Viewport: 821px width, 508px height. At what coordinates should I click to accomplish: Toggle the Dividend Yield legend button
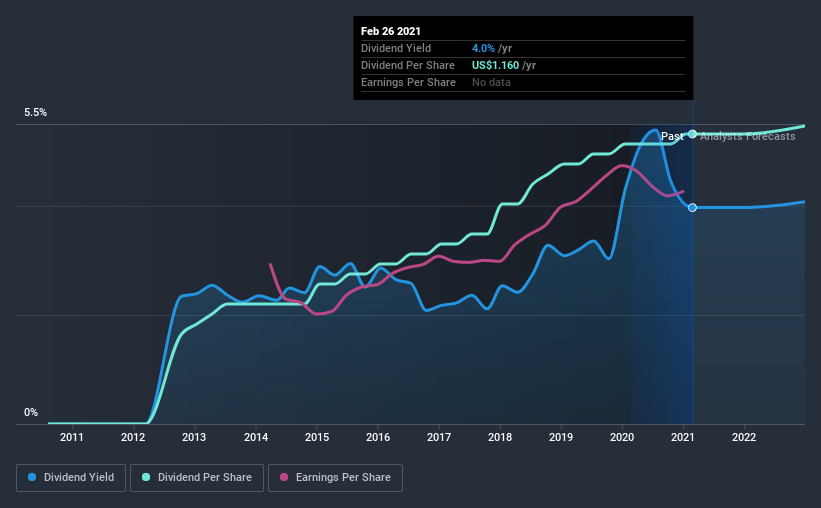[x=71, y=478]
